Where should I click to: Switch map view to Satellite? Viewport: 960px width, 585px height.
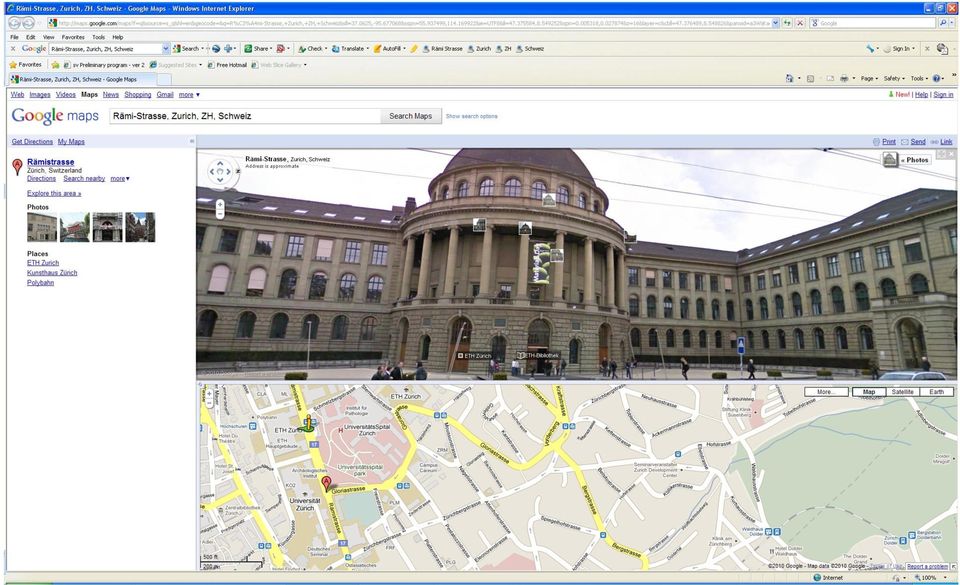(x=902, y=392)
